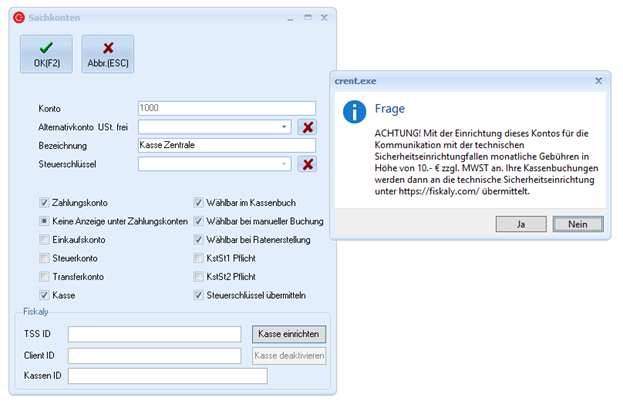Screen dimensions: 623x408
Task: Close the crent.exe dialog with X
Action: point(598,78)
